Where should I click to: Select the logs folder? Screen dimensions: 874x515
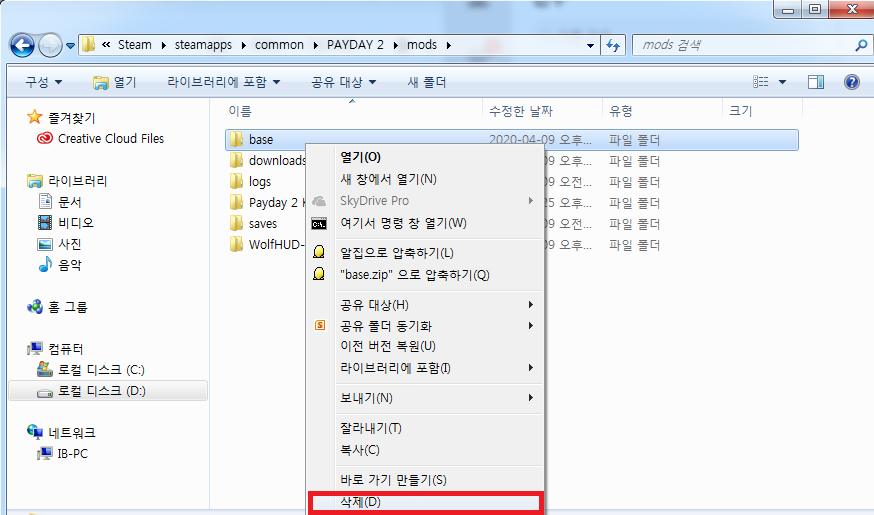tap(260, 182)
